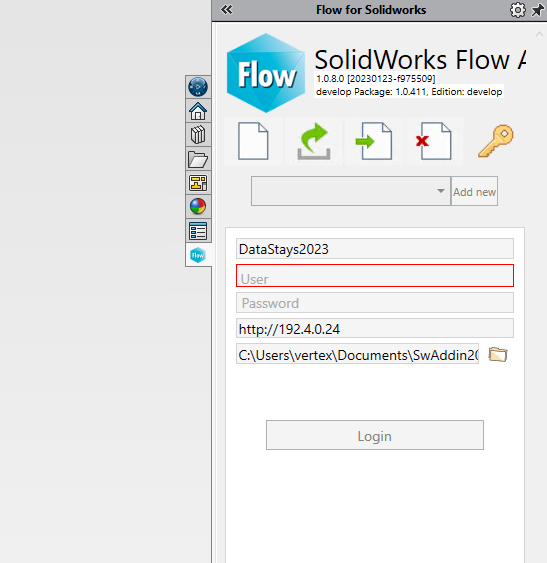Click the green arrow check-in icon
The image size is (547, 563).
tap(314, 141)
